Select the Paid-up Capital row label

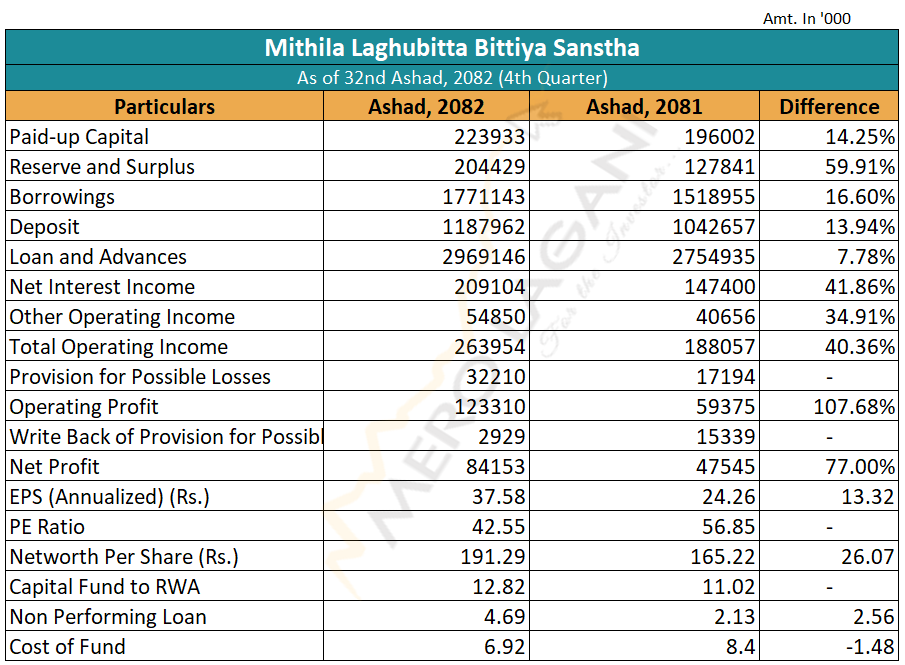point(79,137)
